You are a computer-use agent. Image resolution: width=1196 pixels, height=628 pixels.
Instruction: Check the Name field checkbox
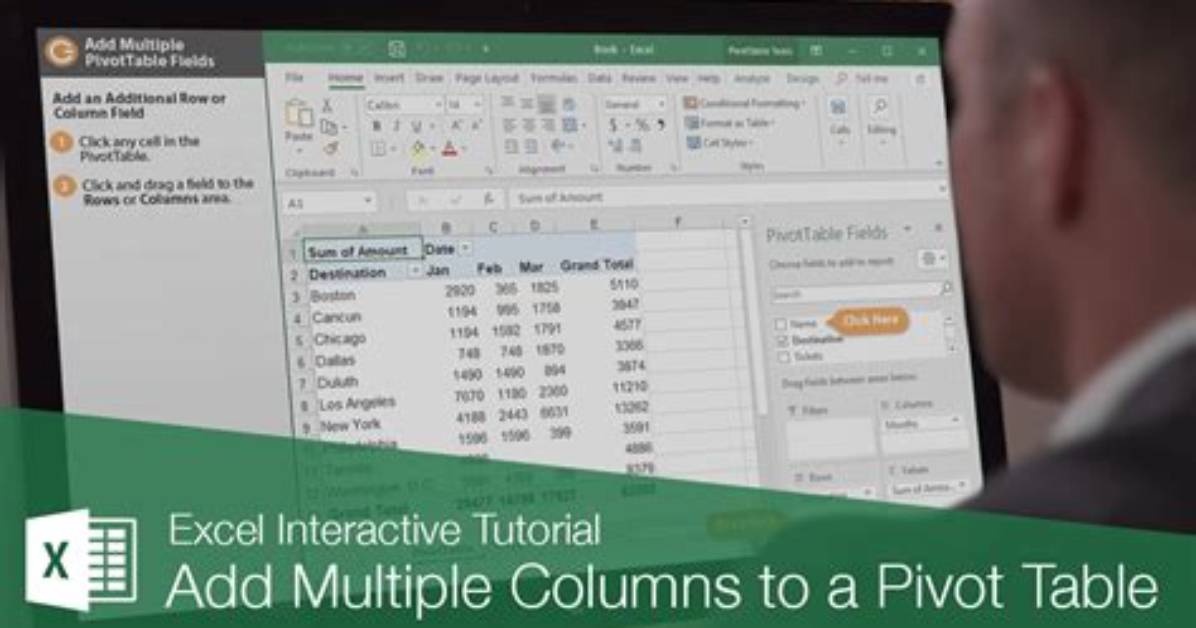pyautogui.click(x=780, y=324)
